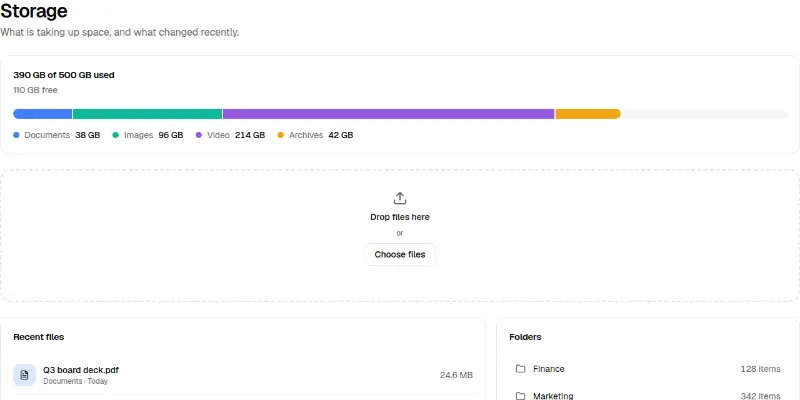Click the blue Documents legend dot

(x=16, y=135)
